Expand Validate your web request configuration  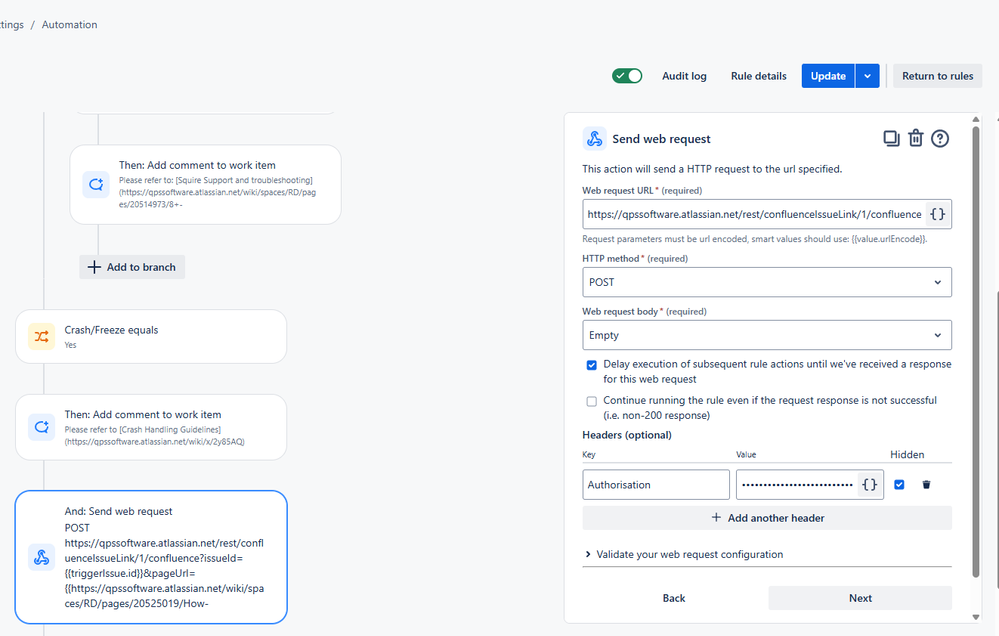pyautogui.click(x=684, y=554)
